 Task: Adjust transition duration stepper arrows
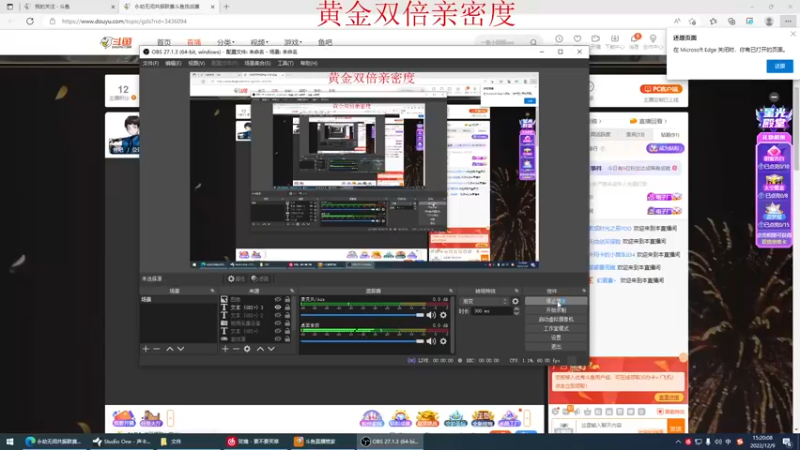coord(516,311)
